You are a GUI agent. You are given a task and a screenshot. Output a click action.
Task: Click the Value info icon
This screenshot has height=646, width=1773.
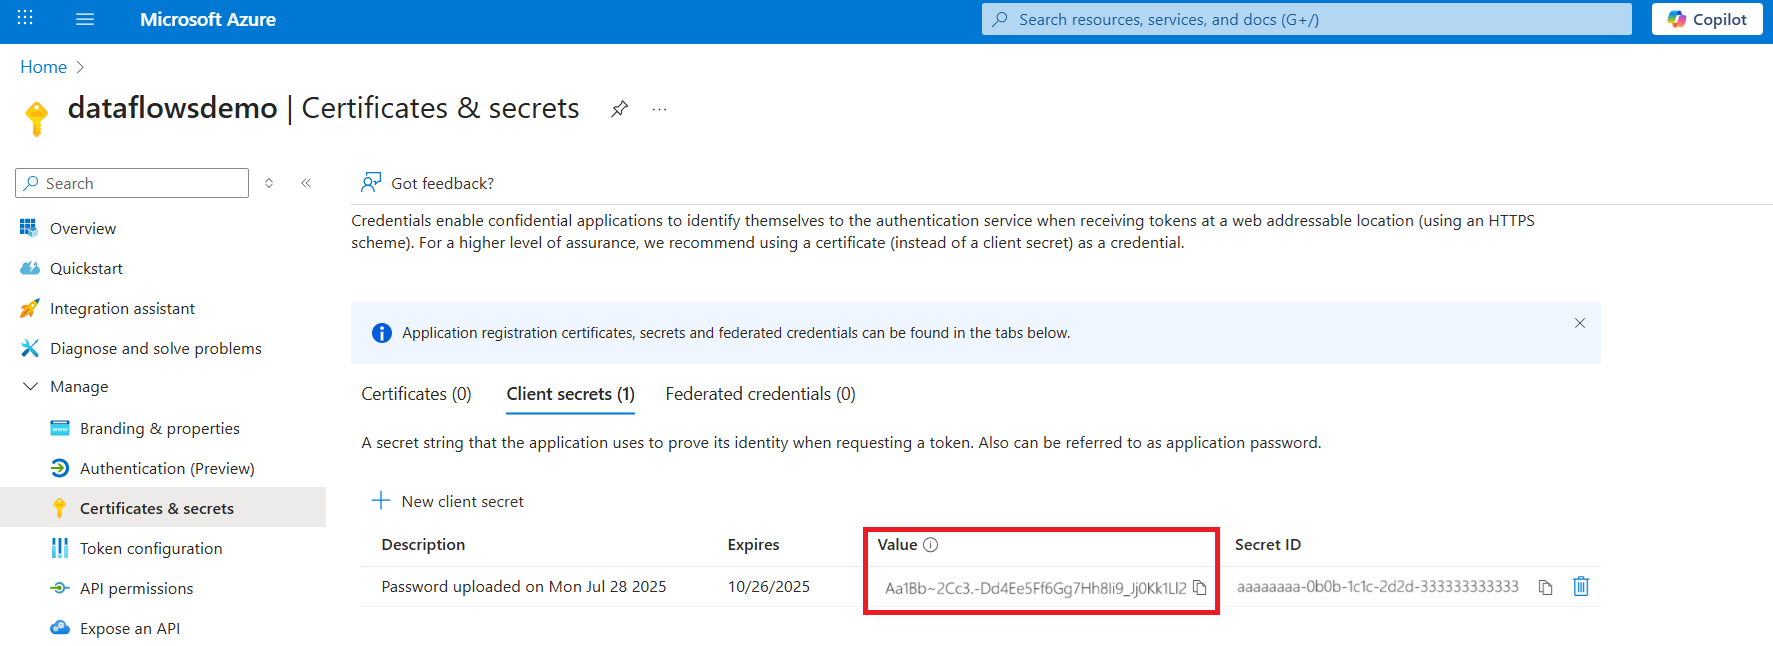931,545
